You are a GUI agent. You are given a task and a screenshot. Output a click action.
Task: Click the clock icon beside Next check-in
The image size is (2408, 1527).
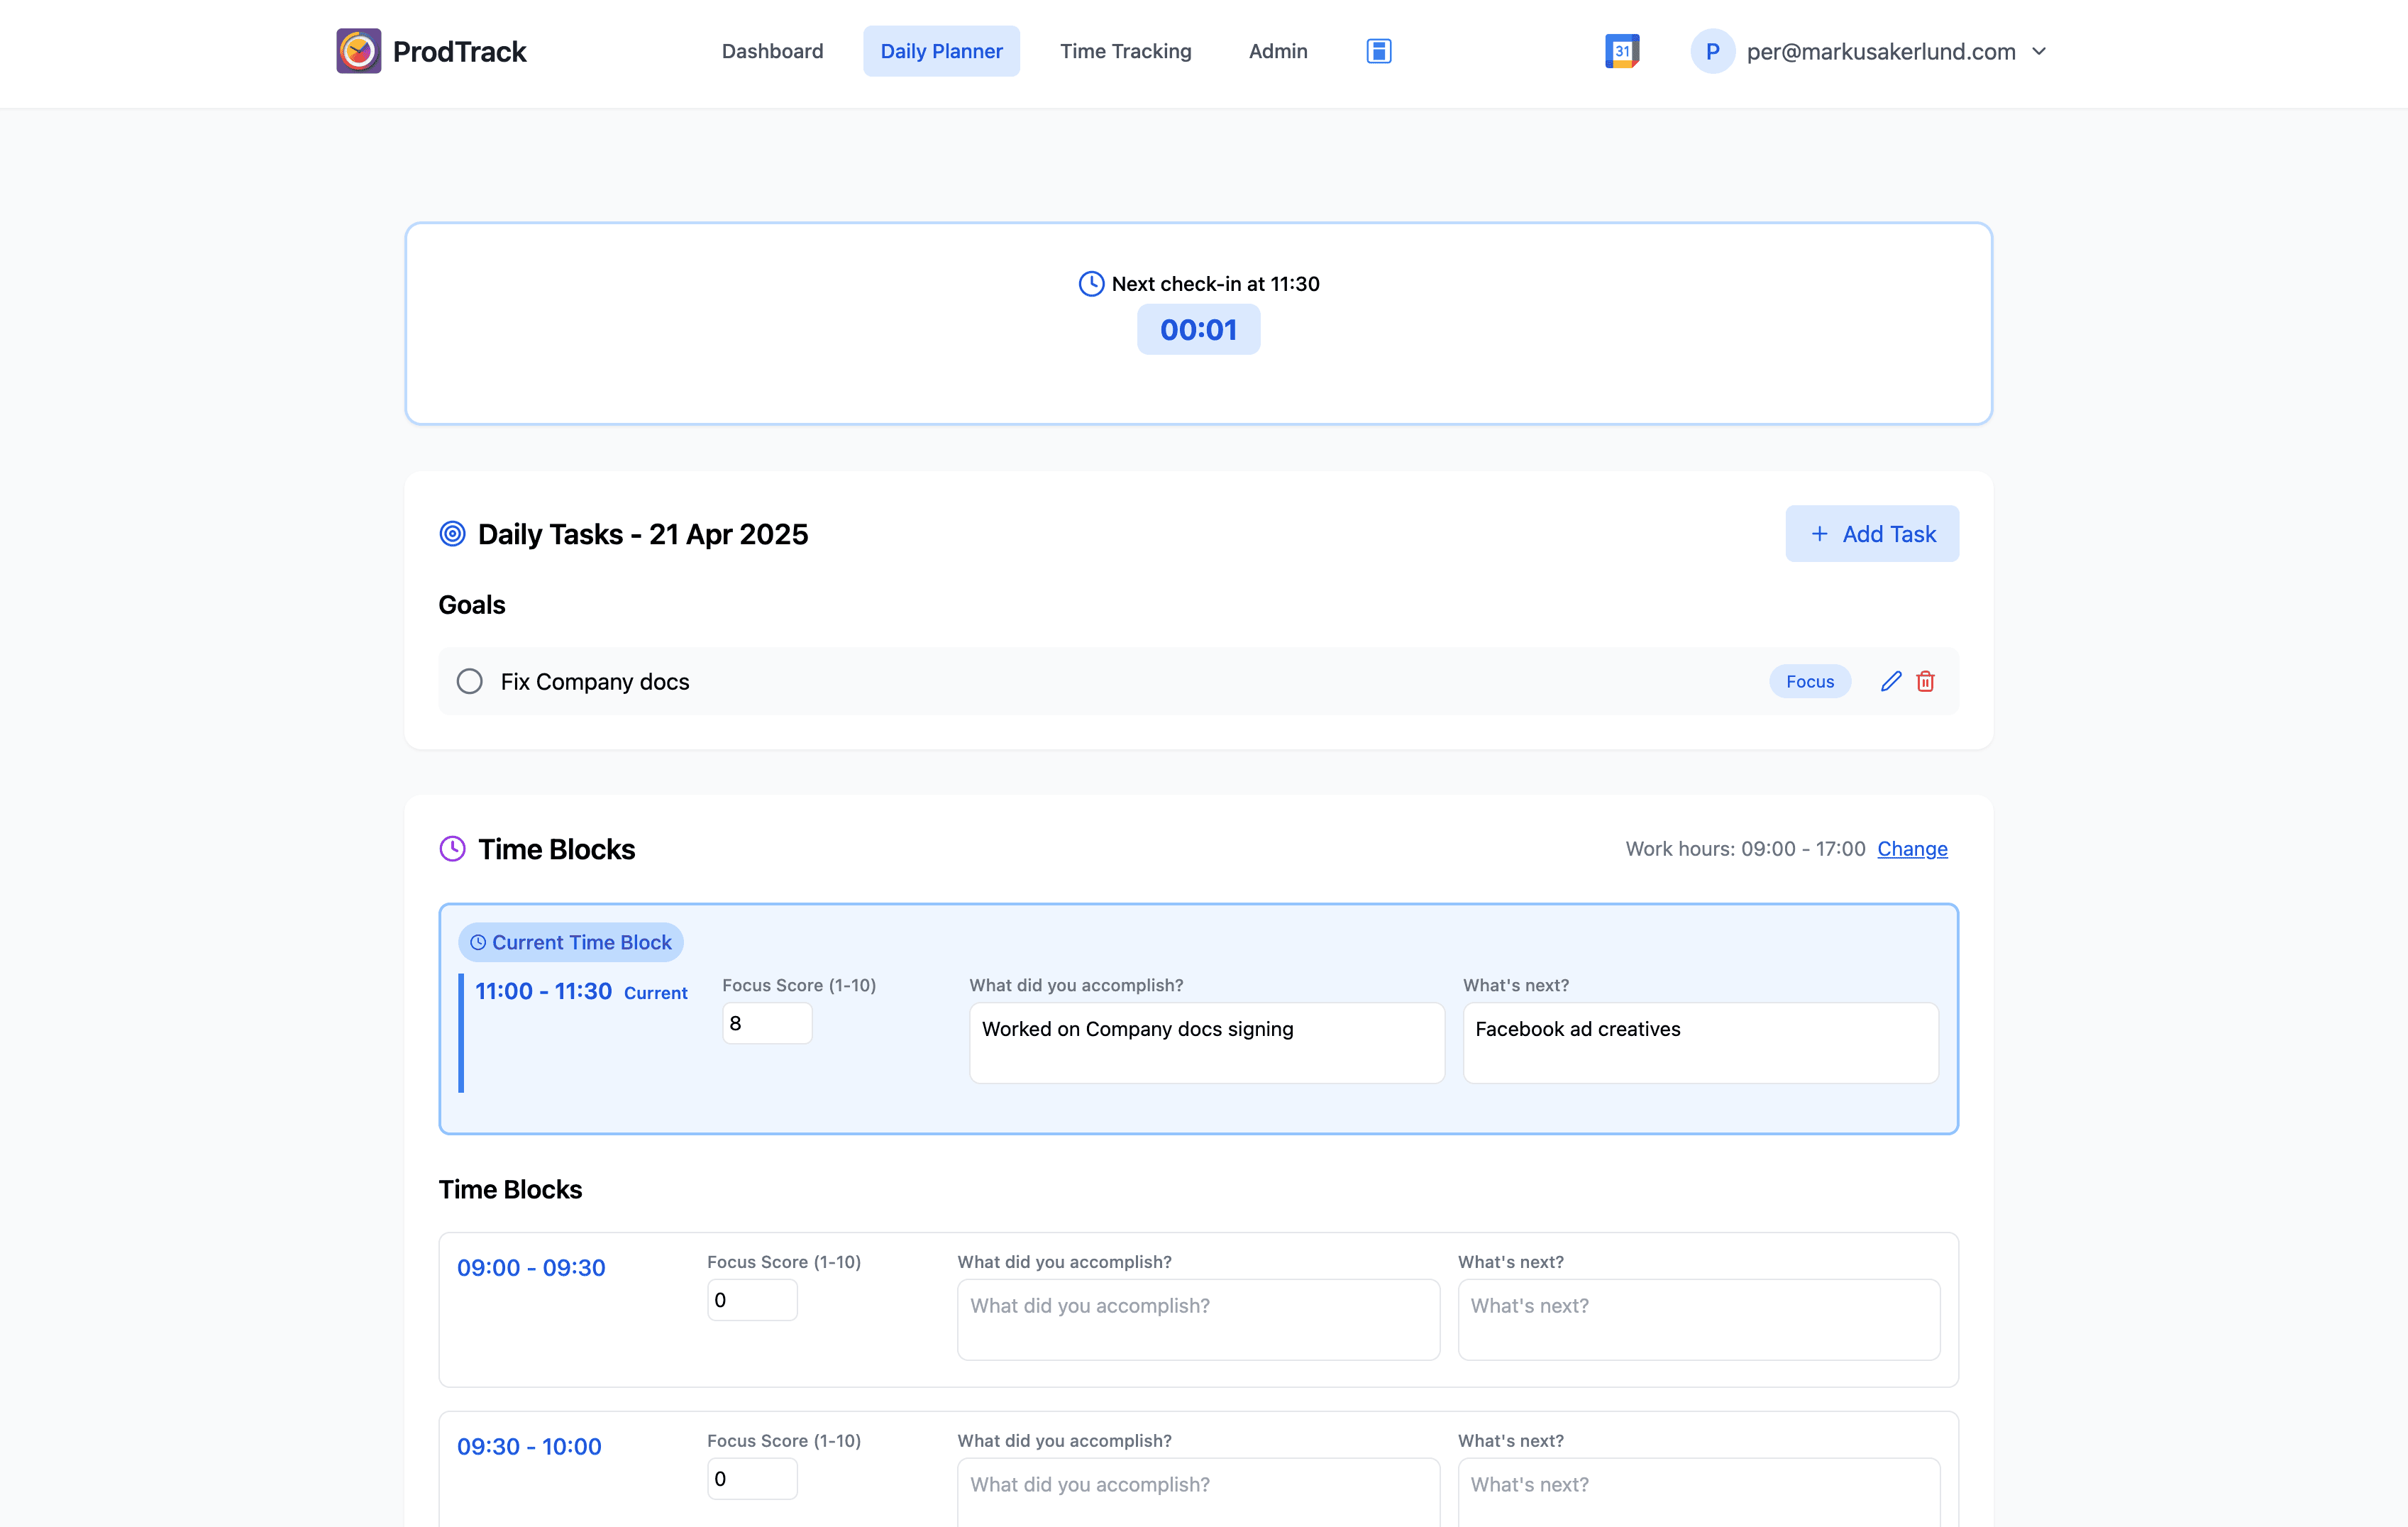tap(1091, 284)
